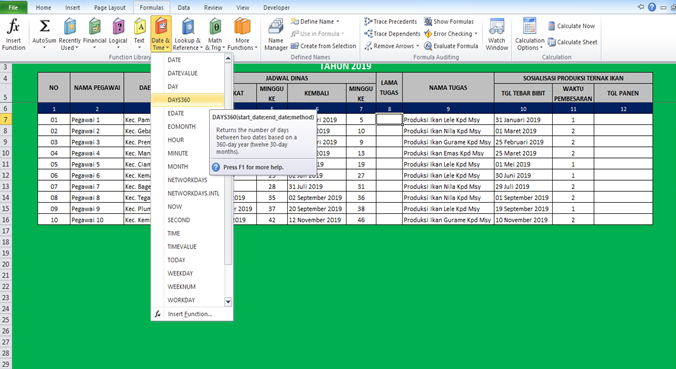Click cell '12 November 2019'
Screen dimensions: 676x369
click(317, 219)
